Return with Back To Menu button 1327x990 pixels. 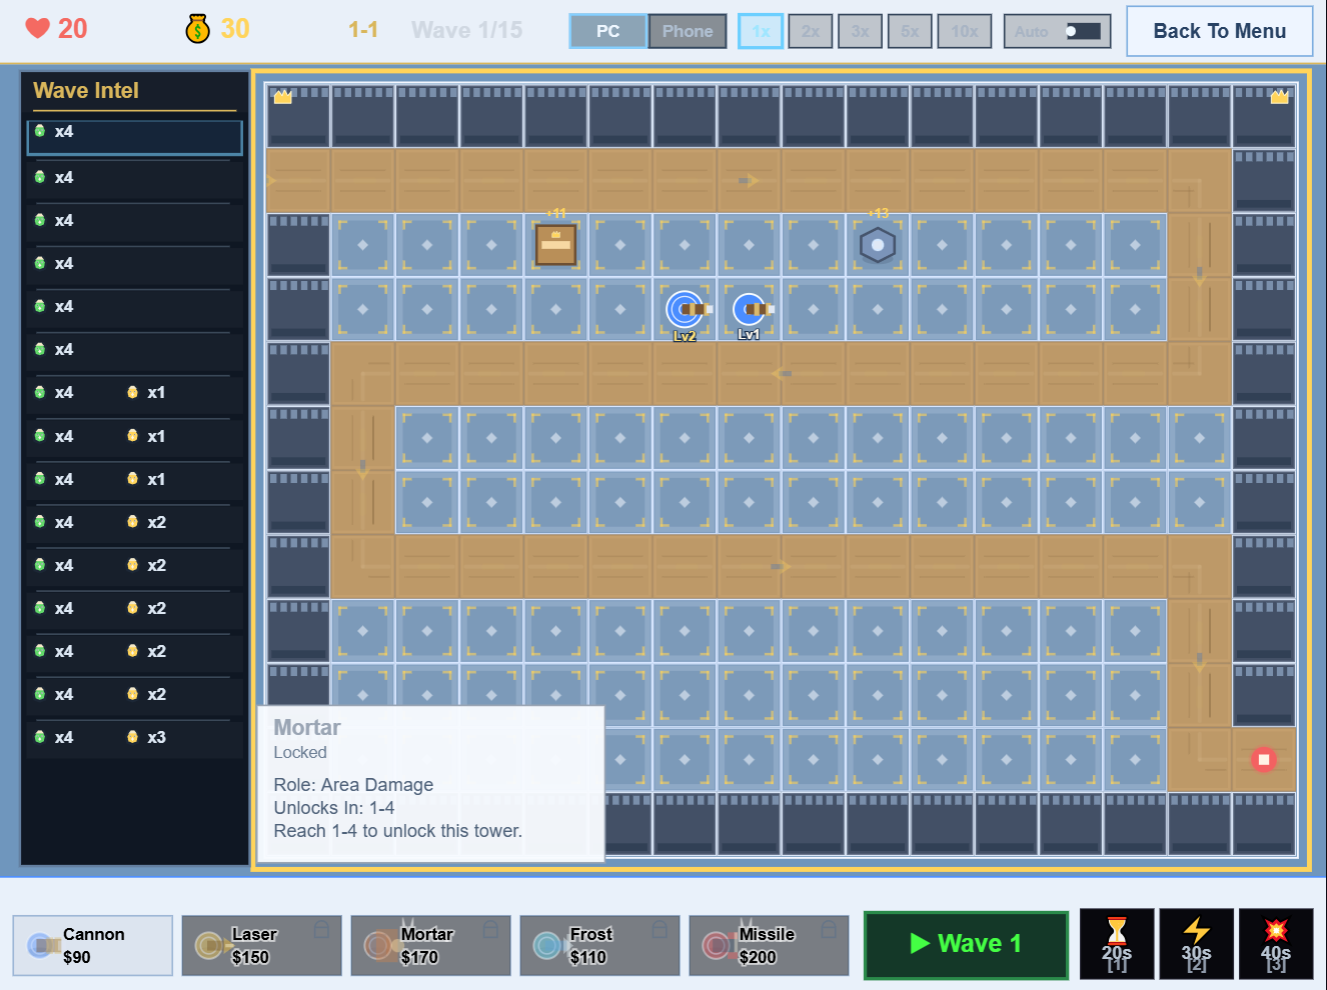pos(1219,31)
